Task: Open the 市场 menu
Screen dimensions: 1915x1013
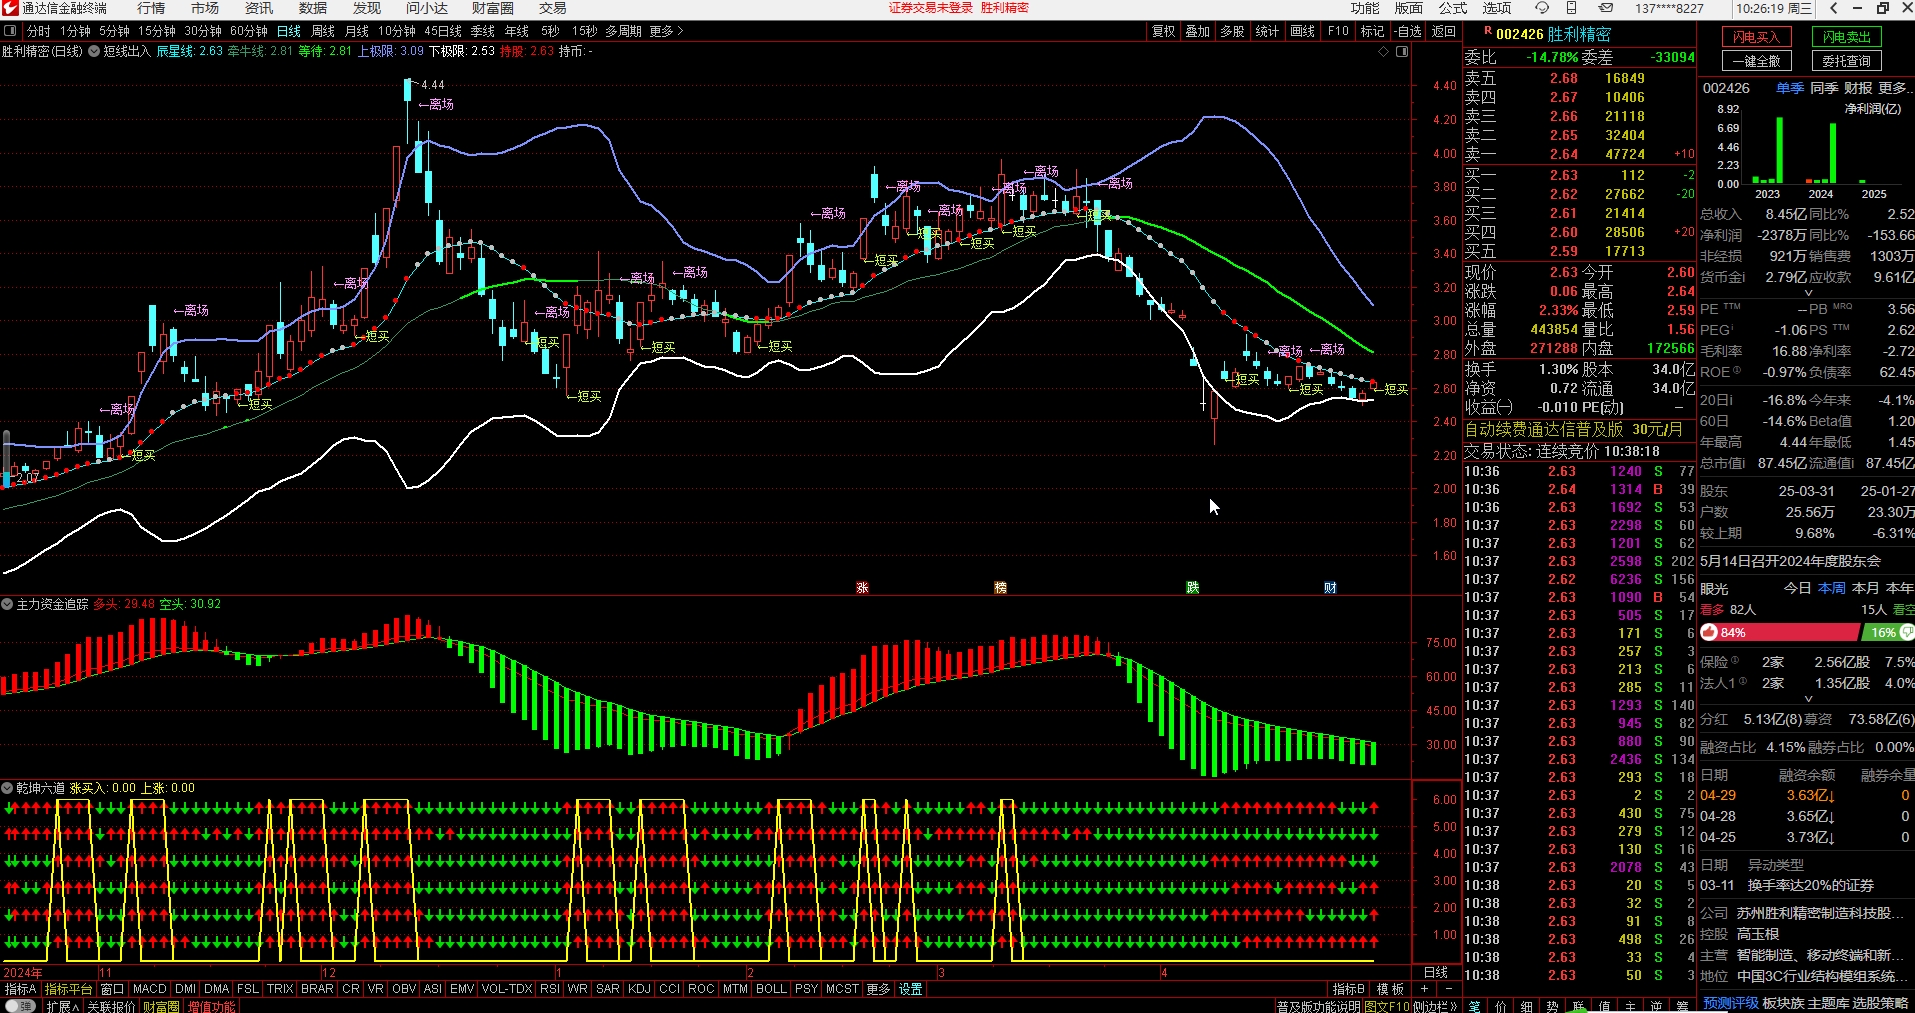Action: click(205, 8)
